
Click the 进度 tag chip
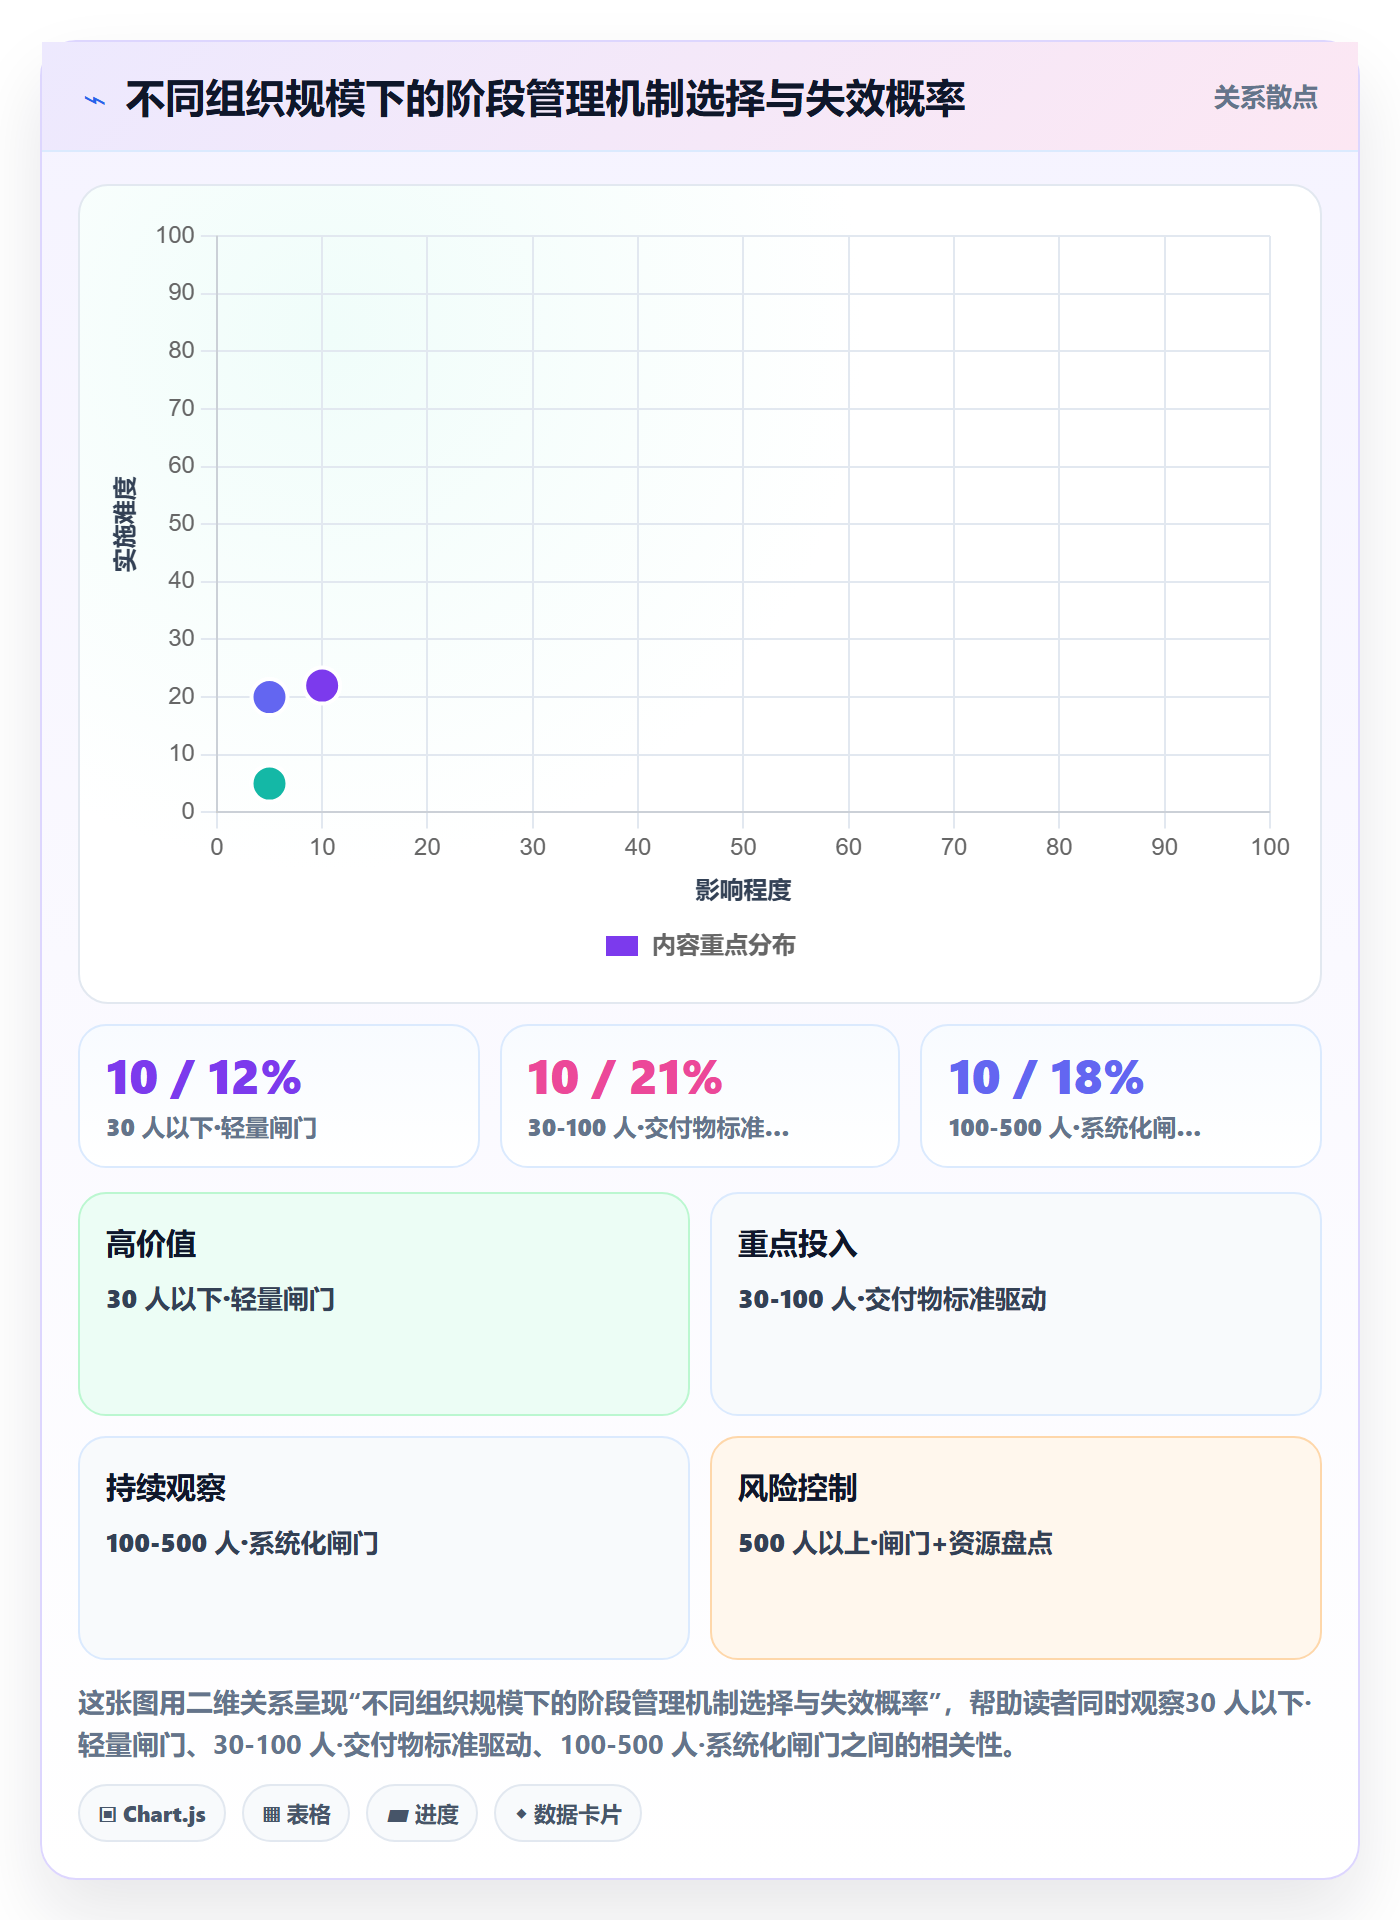(x=422, y=1814)
